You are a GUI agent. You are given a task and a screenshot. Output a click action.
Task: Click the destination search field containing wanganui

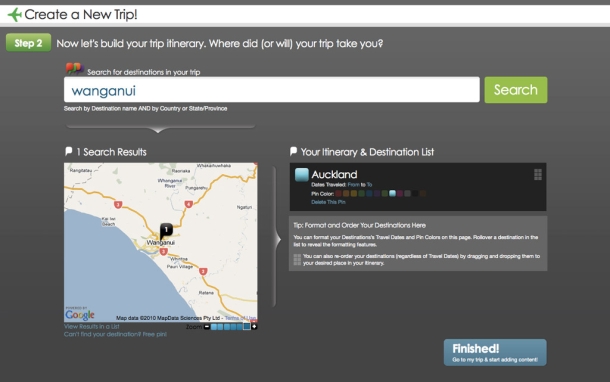(x=272, y=90)
